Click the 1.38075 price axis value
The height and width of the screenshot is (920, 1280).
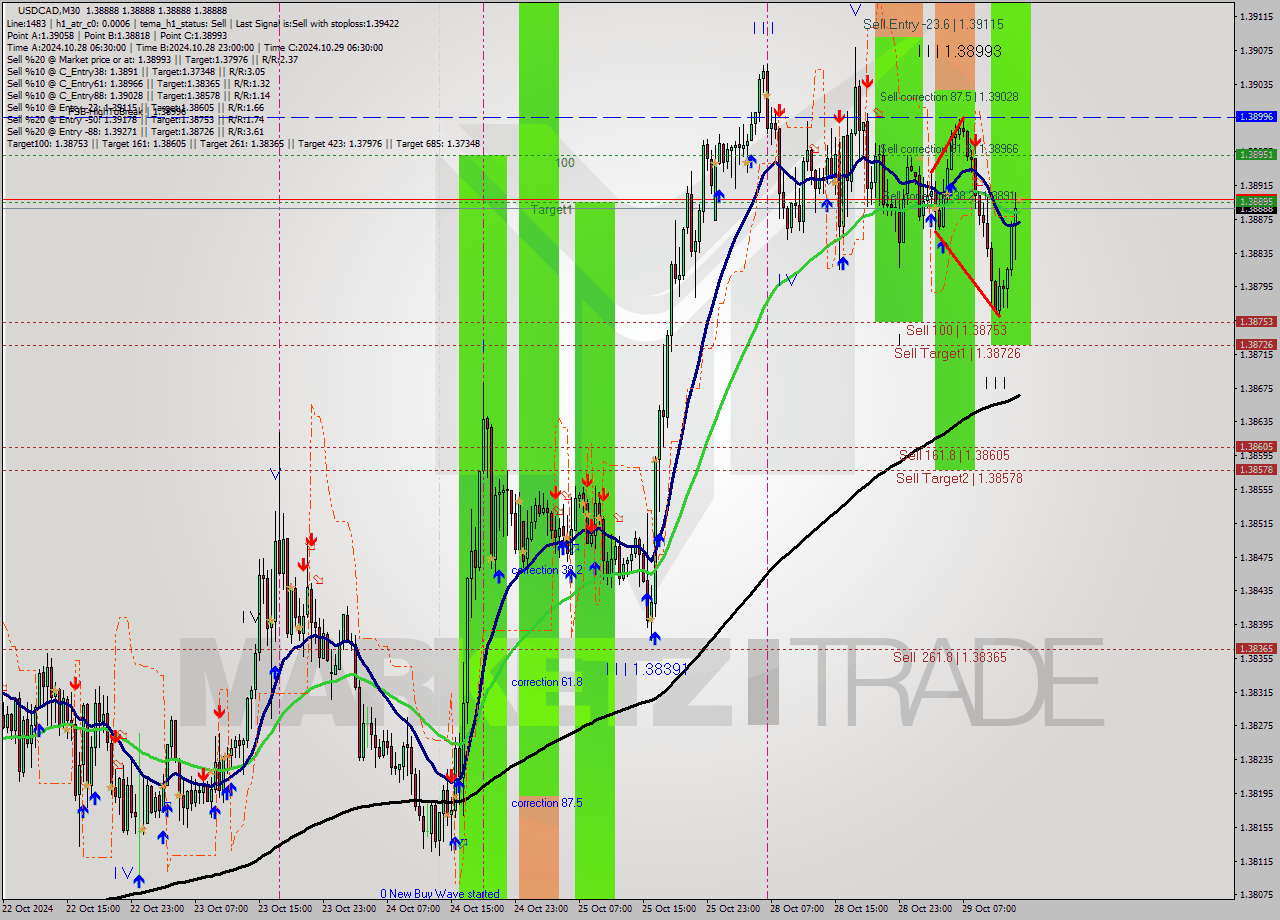click(x=1255, y=895)
